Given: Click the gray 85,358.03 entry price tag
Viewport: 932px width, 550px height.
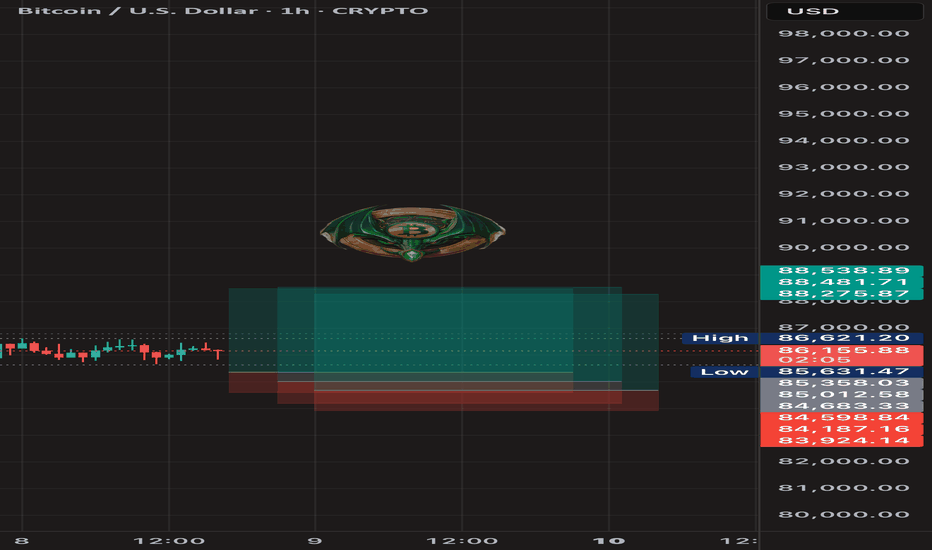Looking at the screenshot, I should pos(843,384).
